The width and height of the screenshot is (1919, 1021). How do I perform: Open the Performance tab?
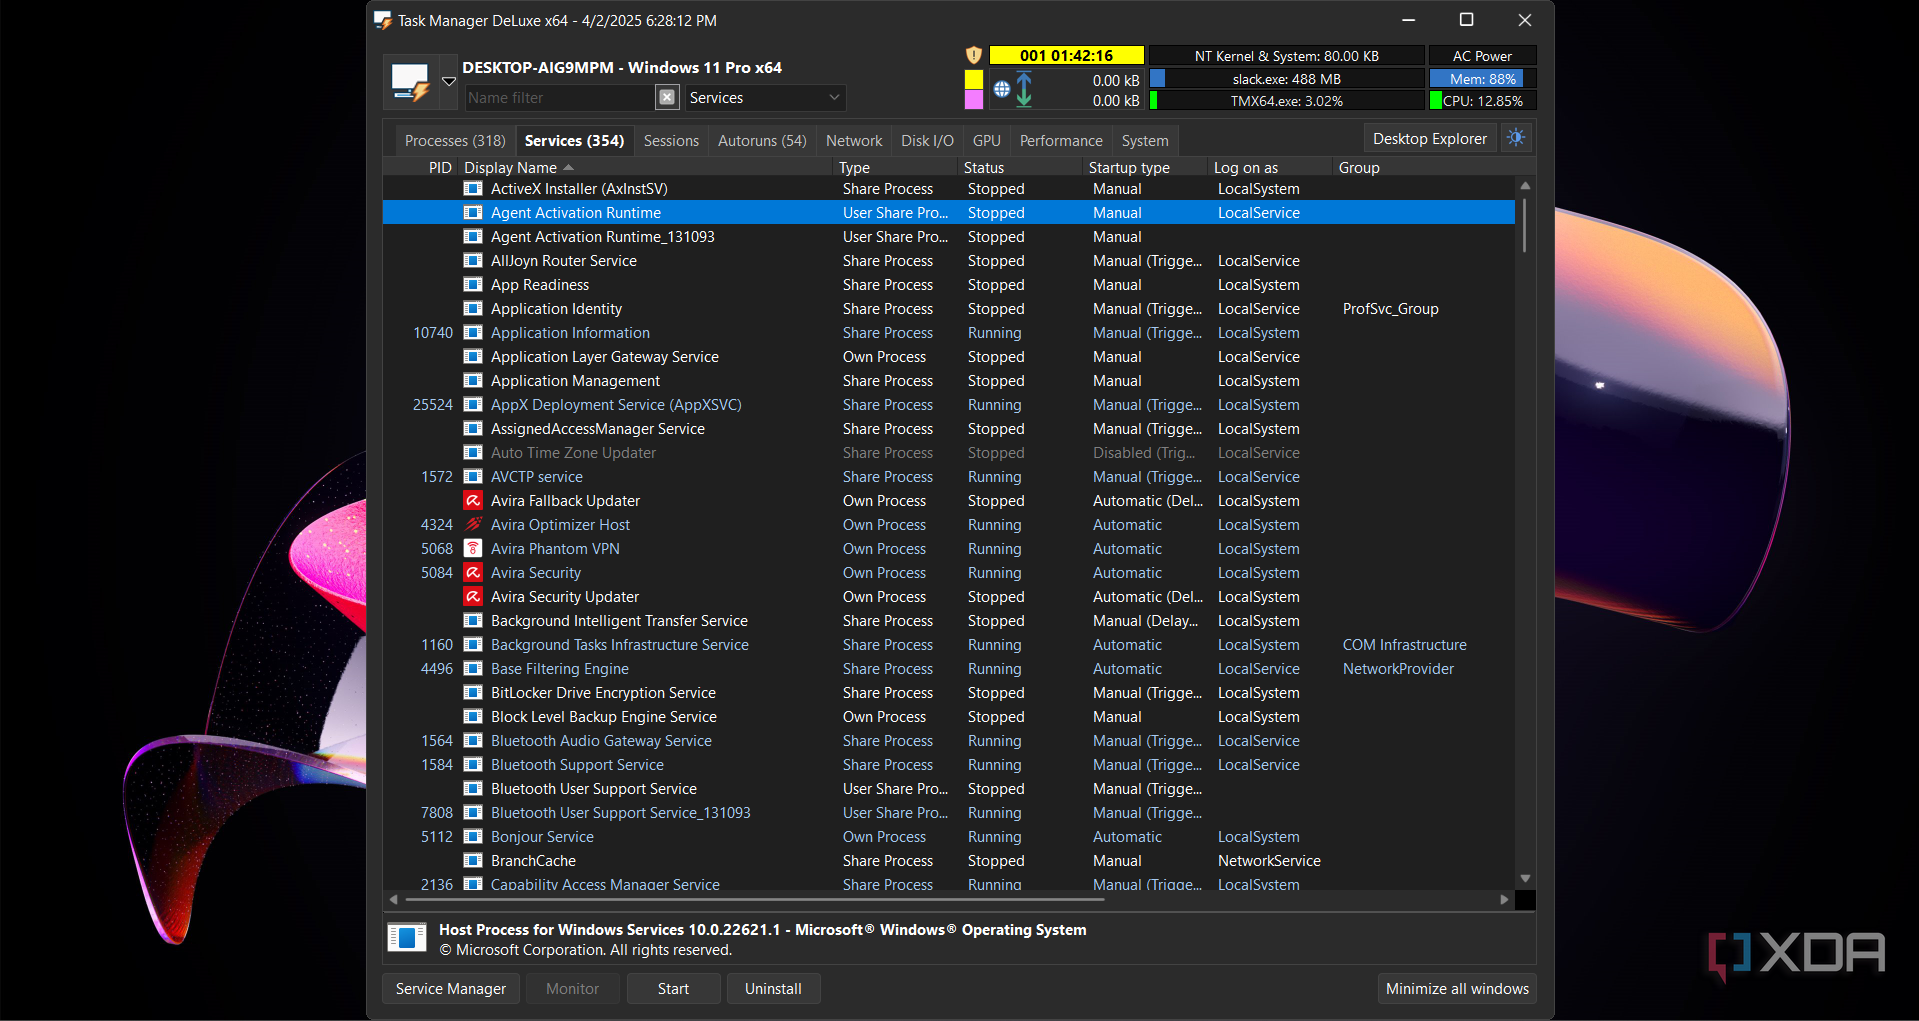pos(1060,141)
